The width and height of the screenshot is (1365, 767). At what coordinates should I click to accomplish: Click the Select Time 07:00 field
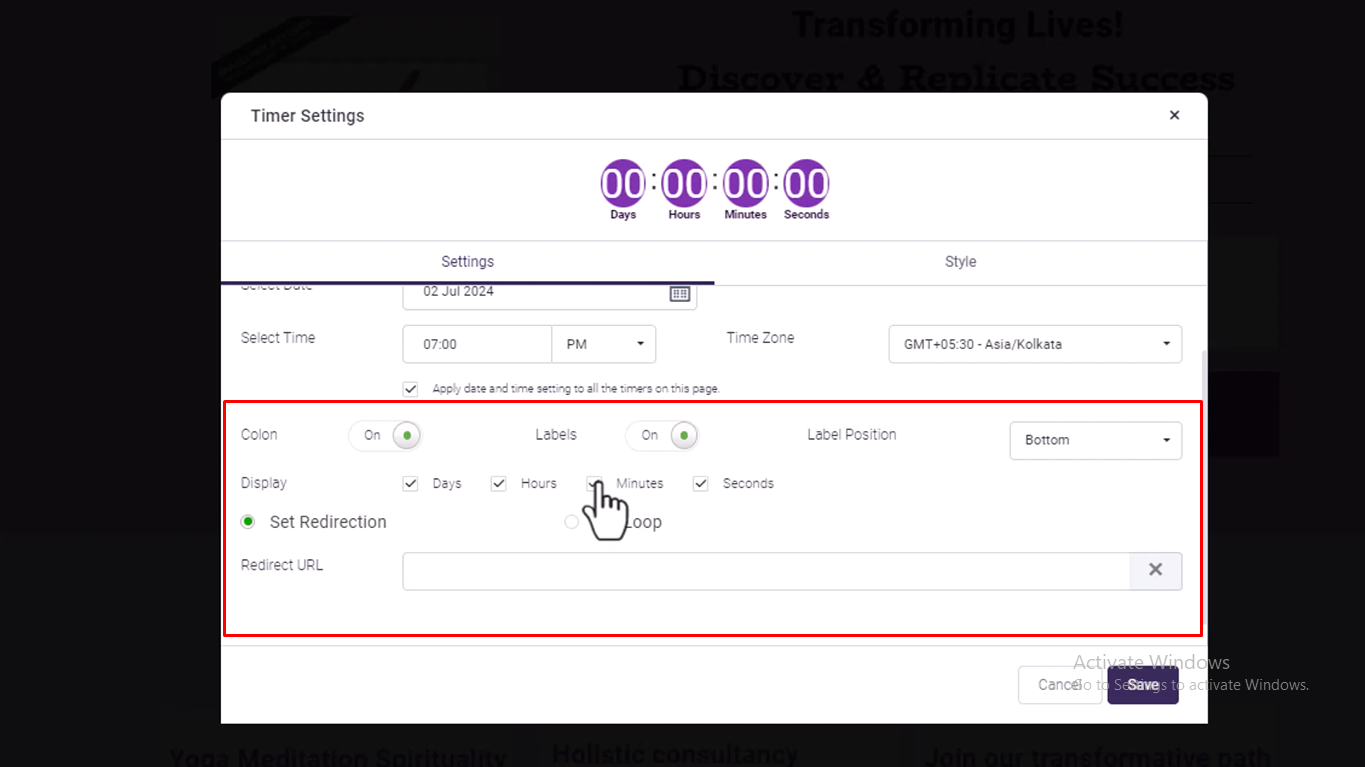point(477,344)
